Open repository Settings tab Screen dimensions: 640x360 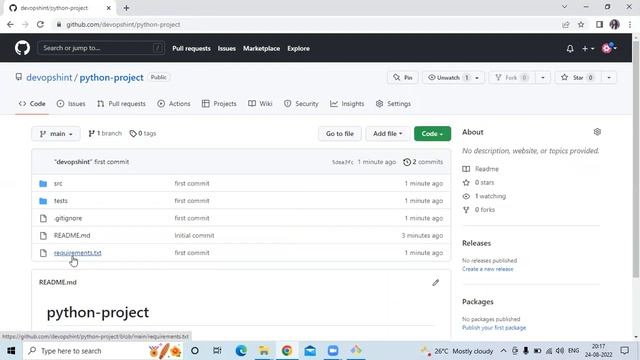click(393, 104)
